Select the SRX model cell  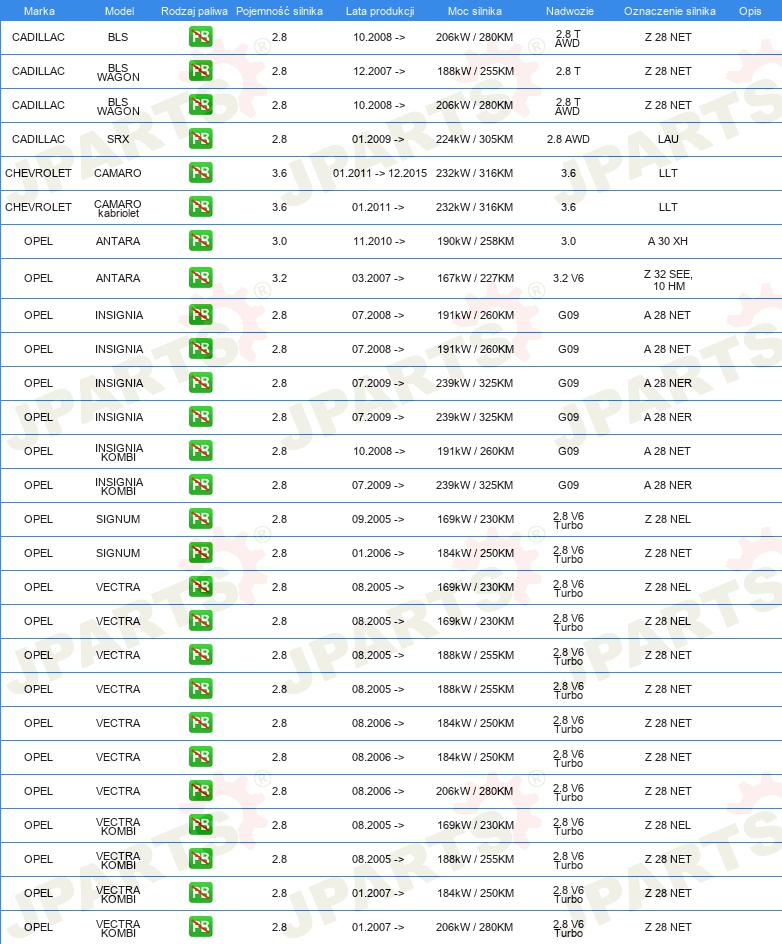coord(118,139)
